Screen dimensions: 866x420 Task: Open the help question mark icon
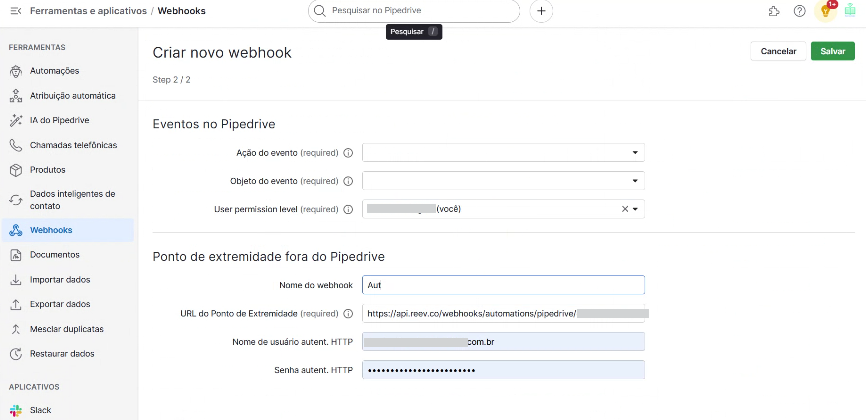799,11
